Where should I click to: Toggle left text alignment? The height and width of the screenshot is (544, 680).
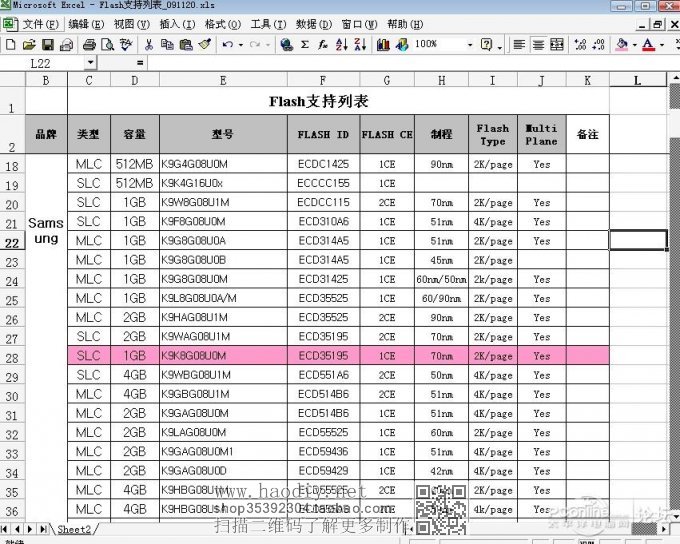[520, 45]
